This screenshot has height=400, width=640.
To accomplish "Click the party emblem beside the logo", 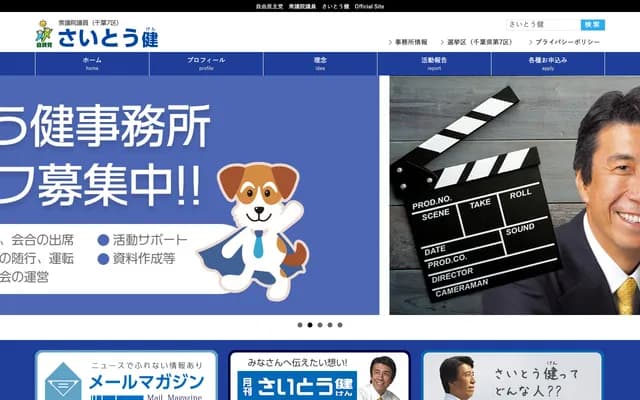I will pos(44,35).
